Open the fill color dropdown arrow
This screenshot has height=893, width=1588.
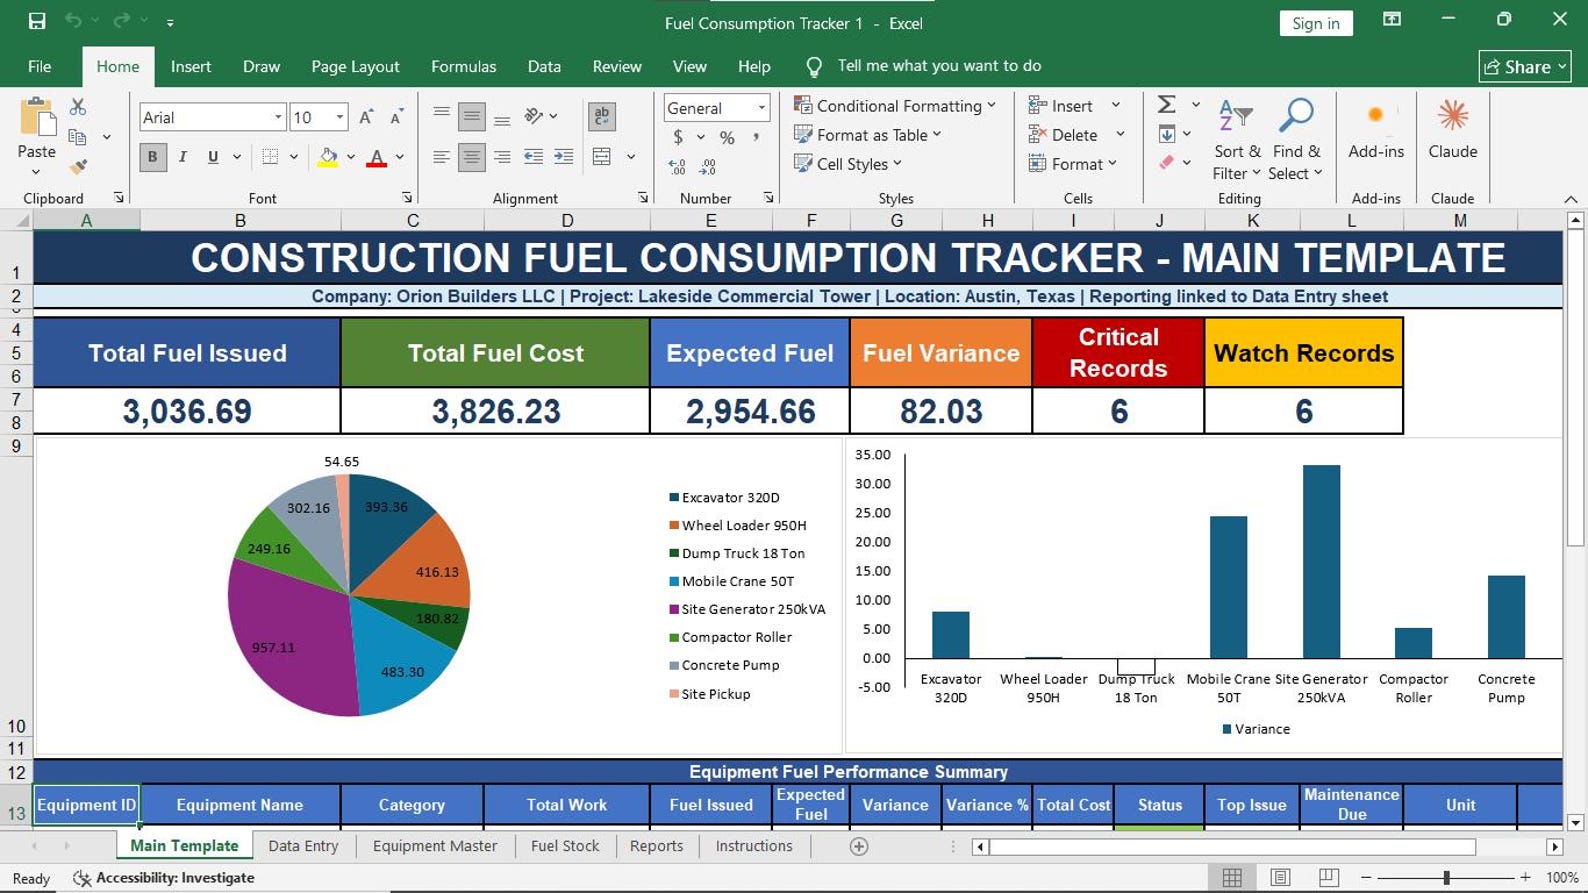click(351, 157)
